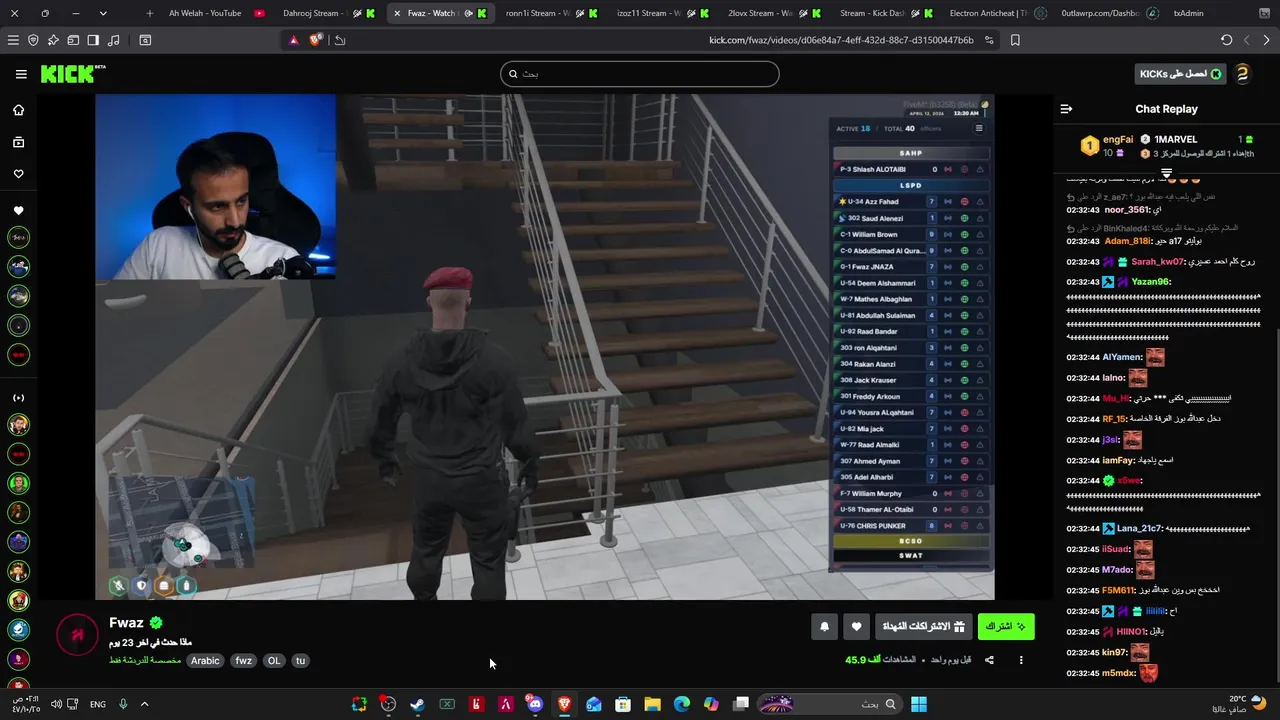Image resolution: width=1280 pixels, height=720 pixels.
Task: Expand the gift leaderboard arrow in chat
Action: pyautogui.click(x=1166, y=174)
